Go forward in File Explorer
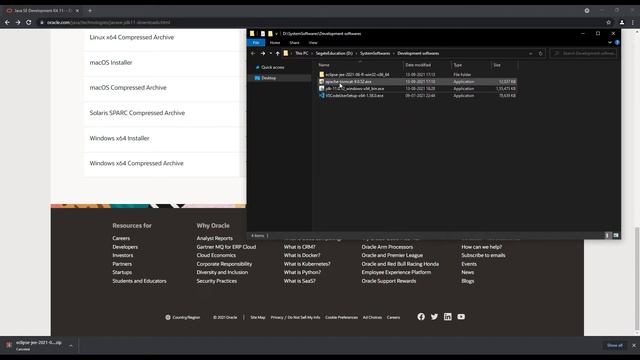 [263, 53]
